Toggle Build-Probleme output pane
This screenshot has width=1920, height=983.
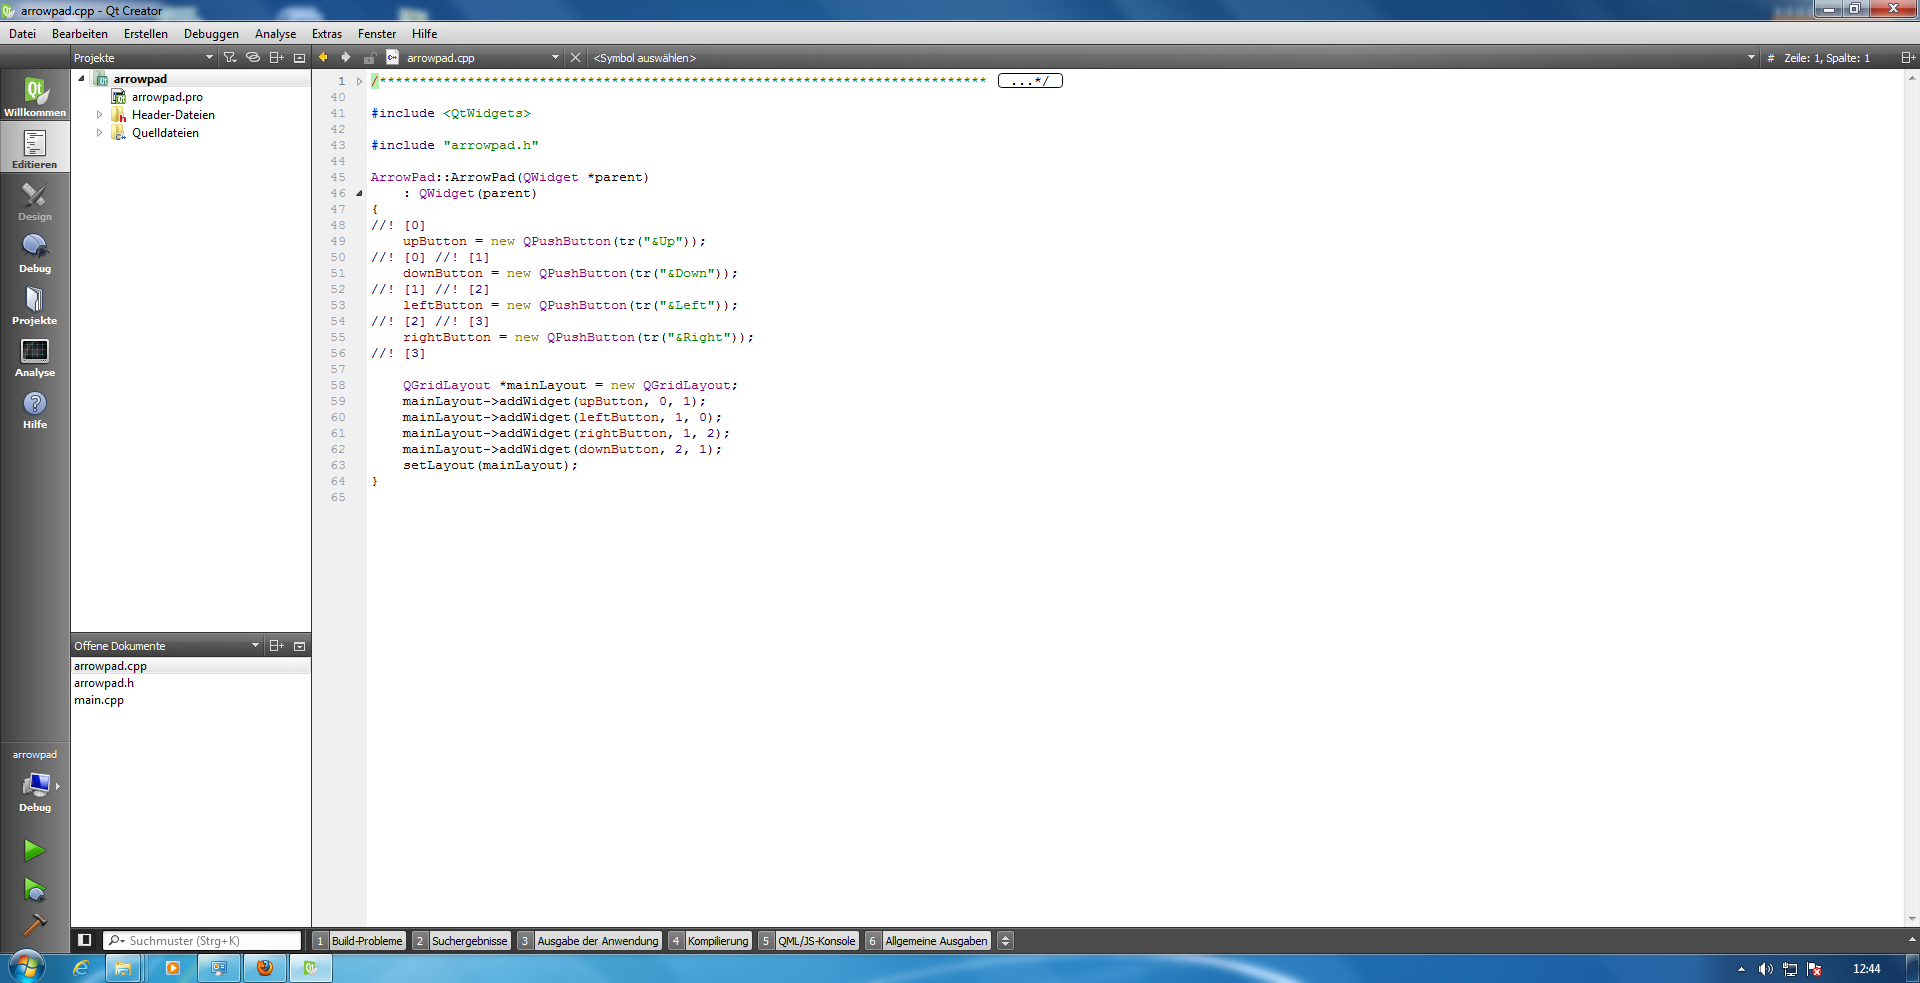pos(359,941)
